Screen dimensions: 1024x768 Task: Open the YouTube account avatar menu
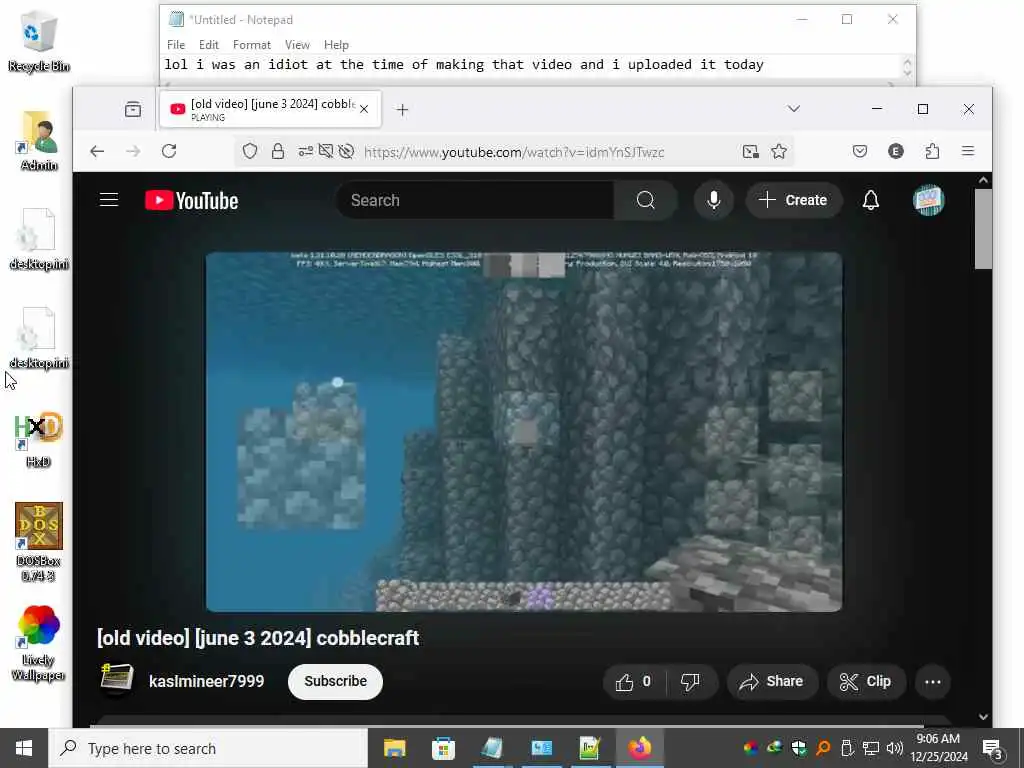[x=928, y=200]
